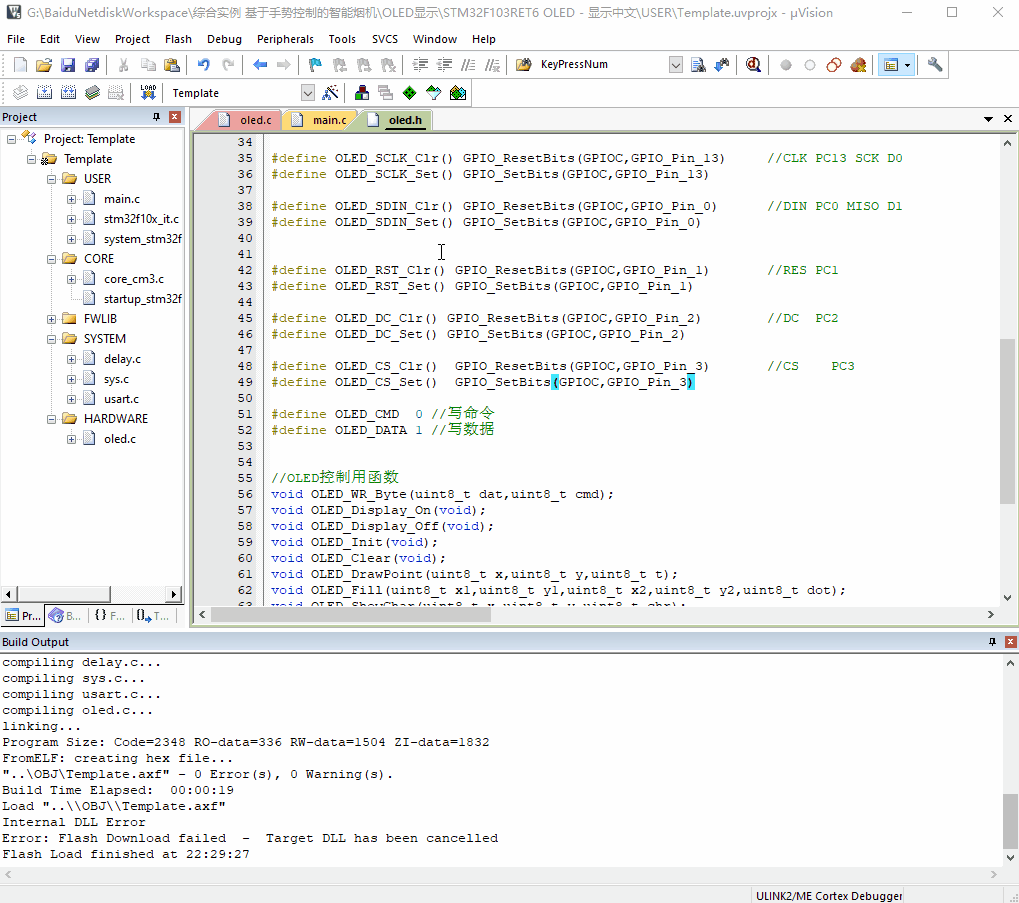The image size is (1019, 903).
Task: Comment out the selection icon
Action: pyautogui.click(x=469, y=65)
